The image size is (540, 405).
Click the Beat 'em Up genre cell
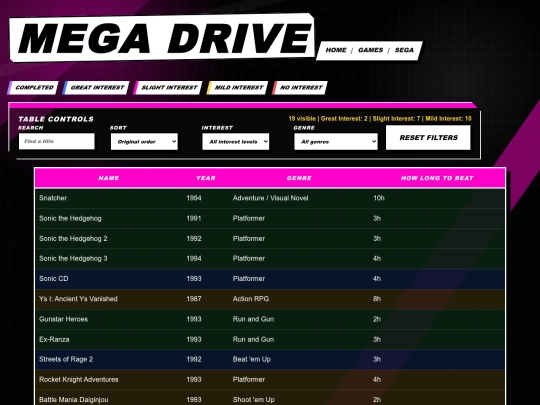click(252, 359)
